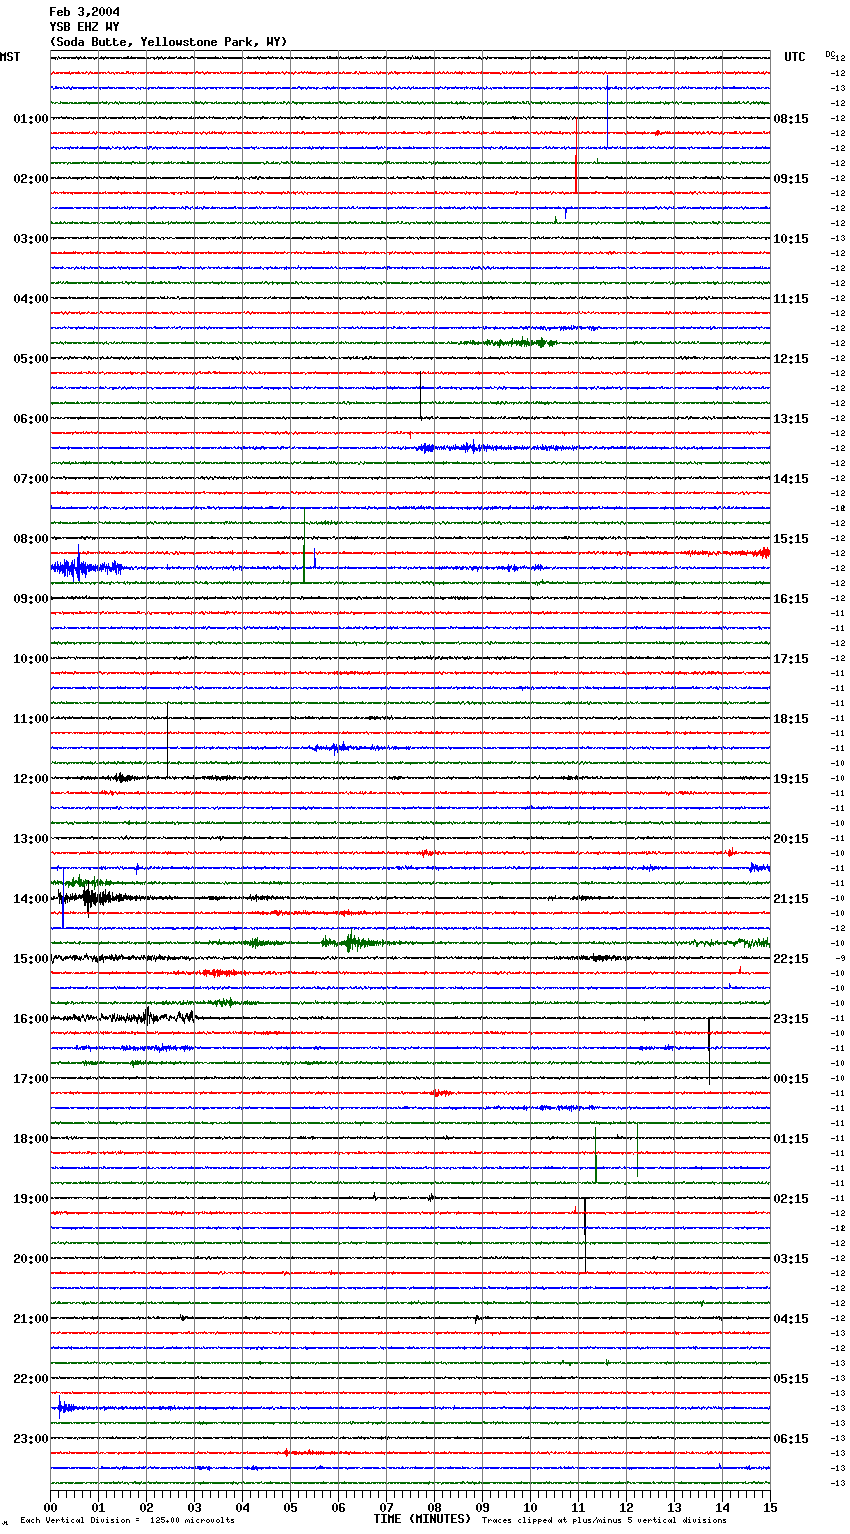Select the station code 'YSB EHZ WY'
The image size is (850, 1534).
(85, 27)
